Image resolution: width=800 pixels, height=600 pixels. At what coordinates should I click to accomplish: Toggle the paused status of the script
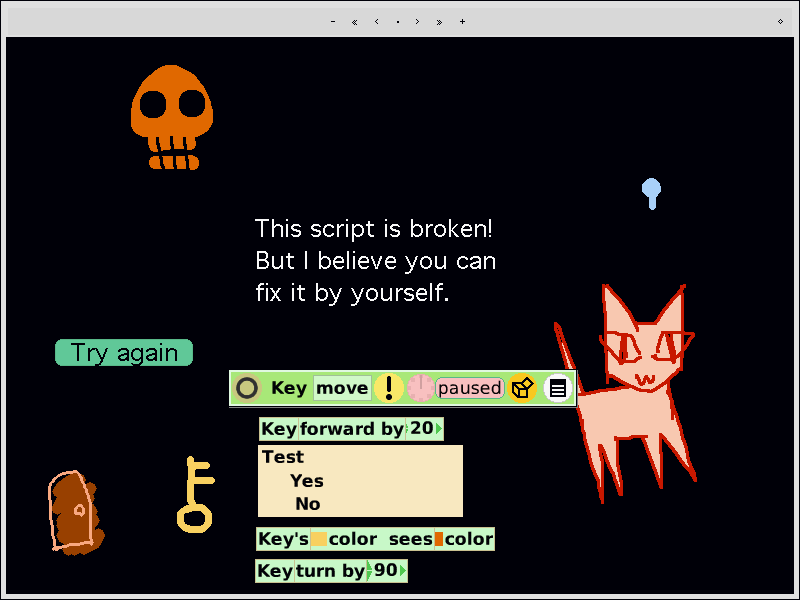point(469,388)
